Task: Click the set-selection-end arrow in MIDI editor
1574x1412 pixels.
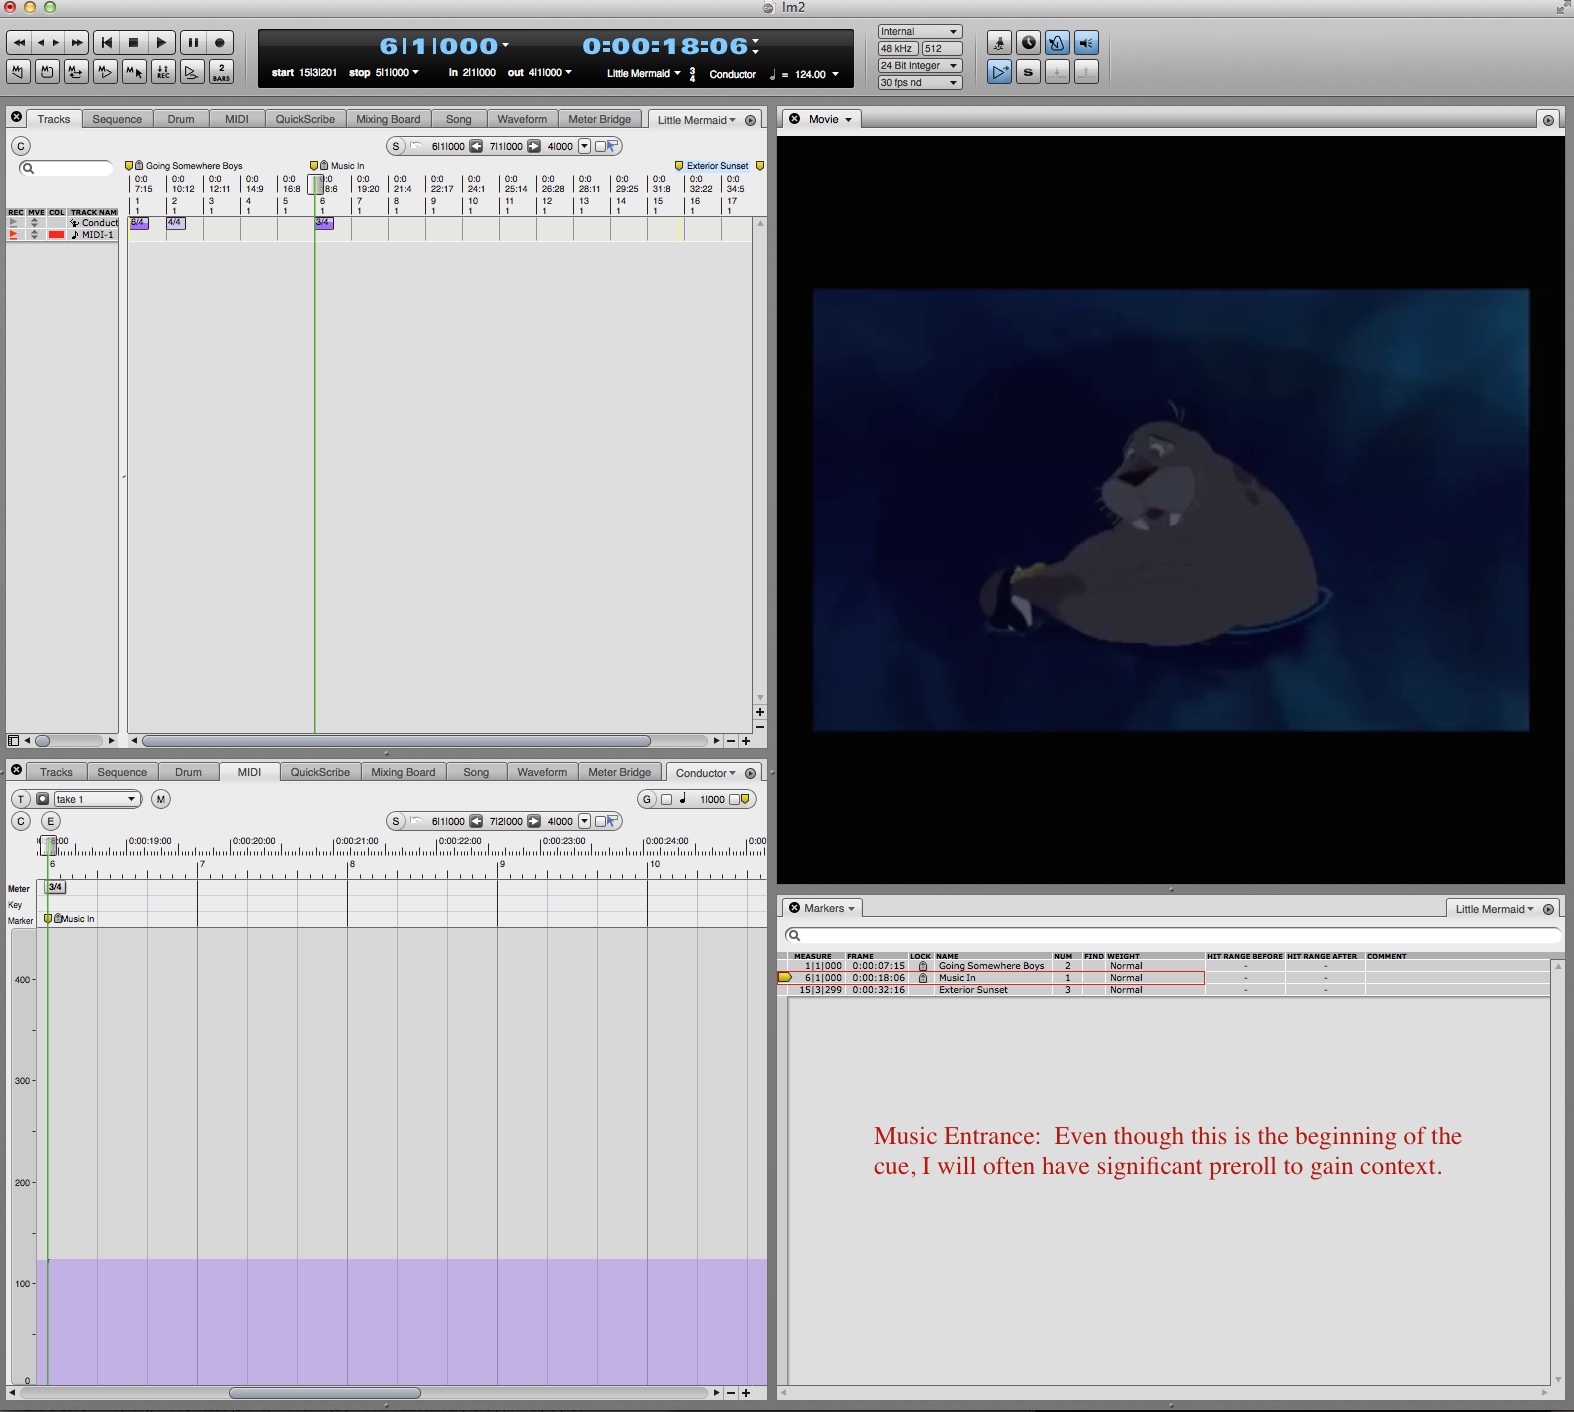Action: pyautogui.click(x=534, y=821)
